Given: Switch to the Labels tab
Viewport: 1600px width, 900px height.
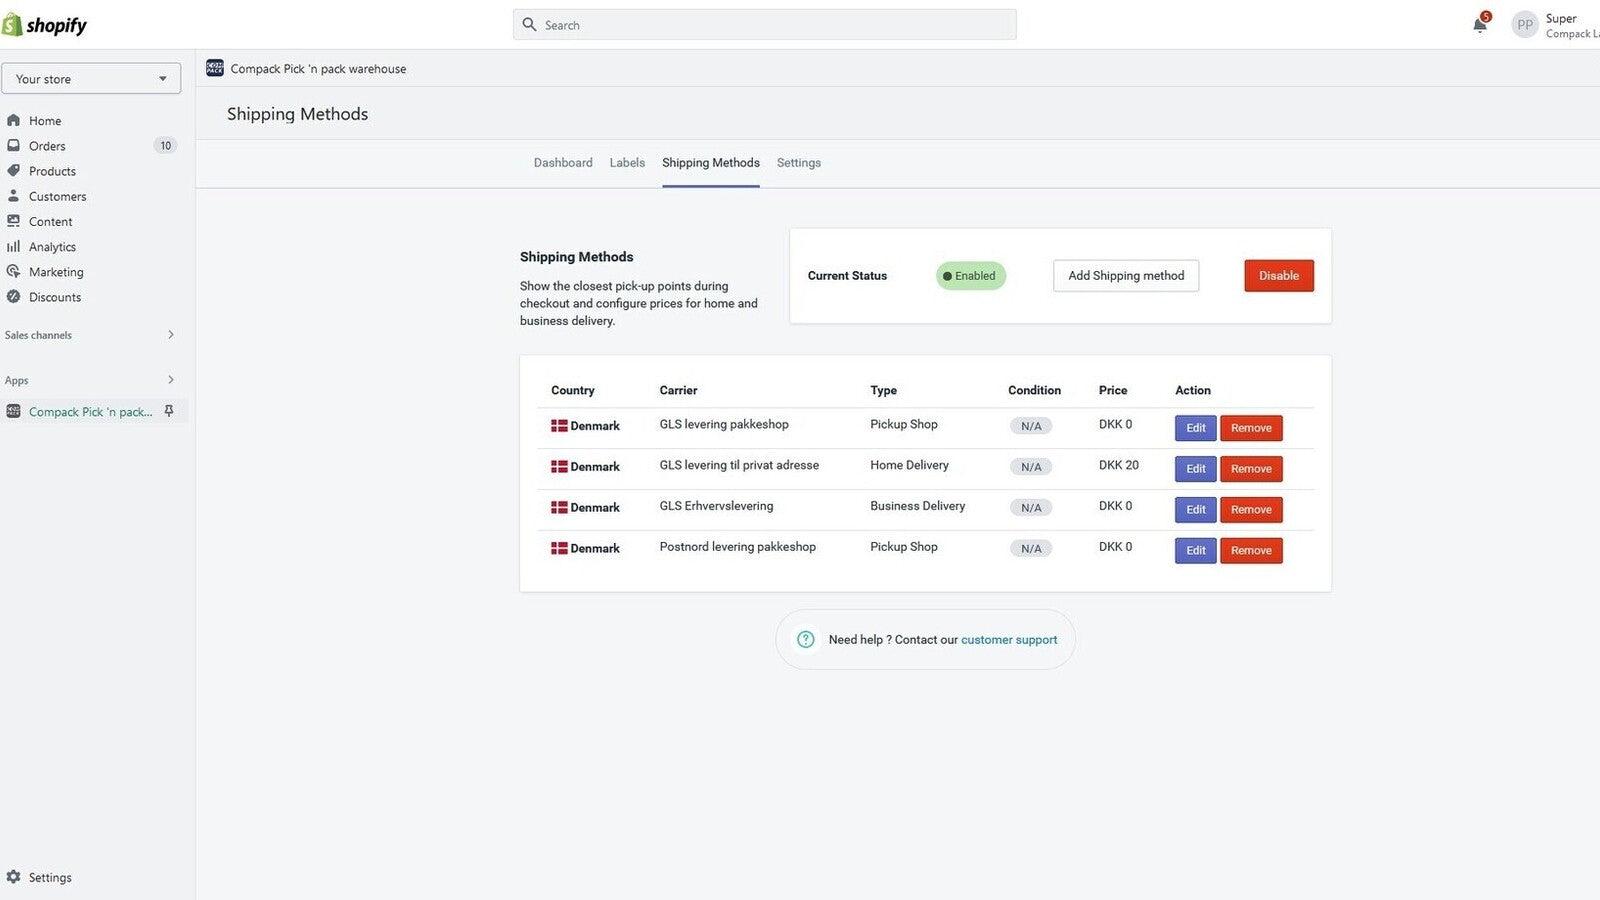Looking at the screenshot, I should (627, 162).
